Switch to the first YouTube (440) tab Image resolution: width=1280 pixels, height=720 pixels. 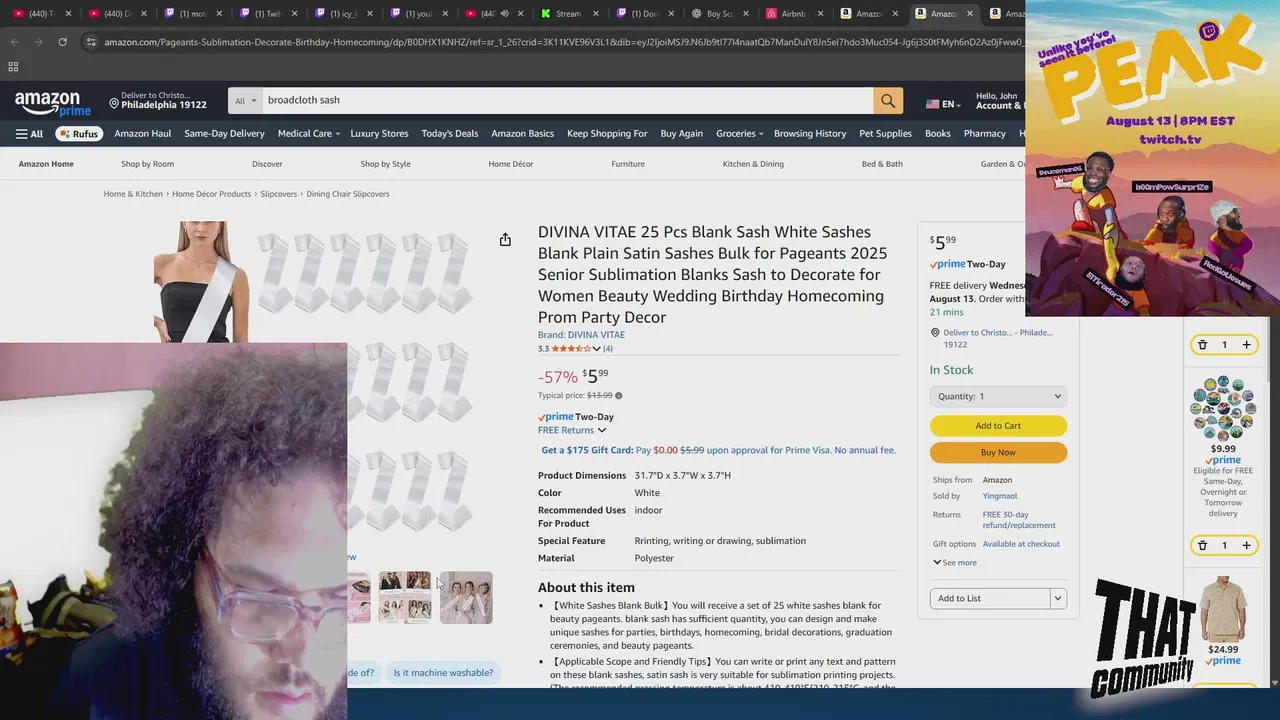click(40, 14)
